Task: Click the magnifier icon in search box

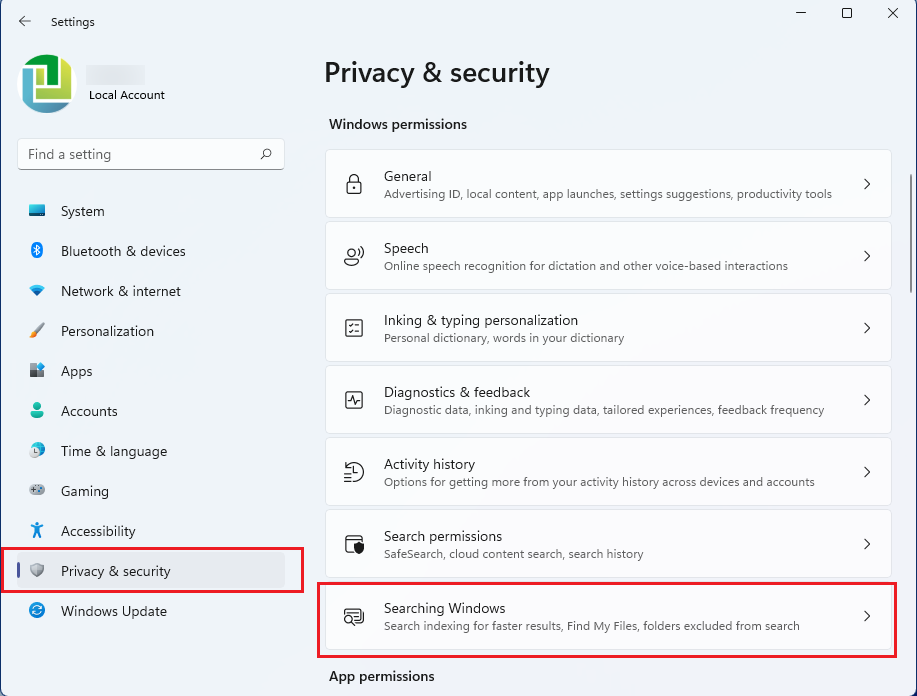Action: 266,154
